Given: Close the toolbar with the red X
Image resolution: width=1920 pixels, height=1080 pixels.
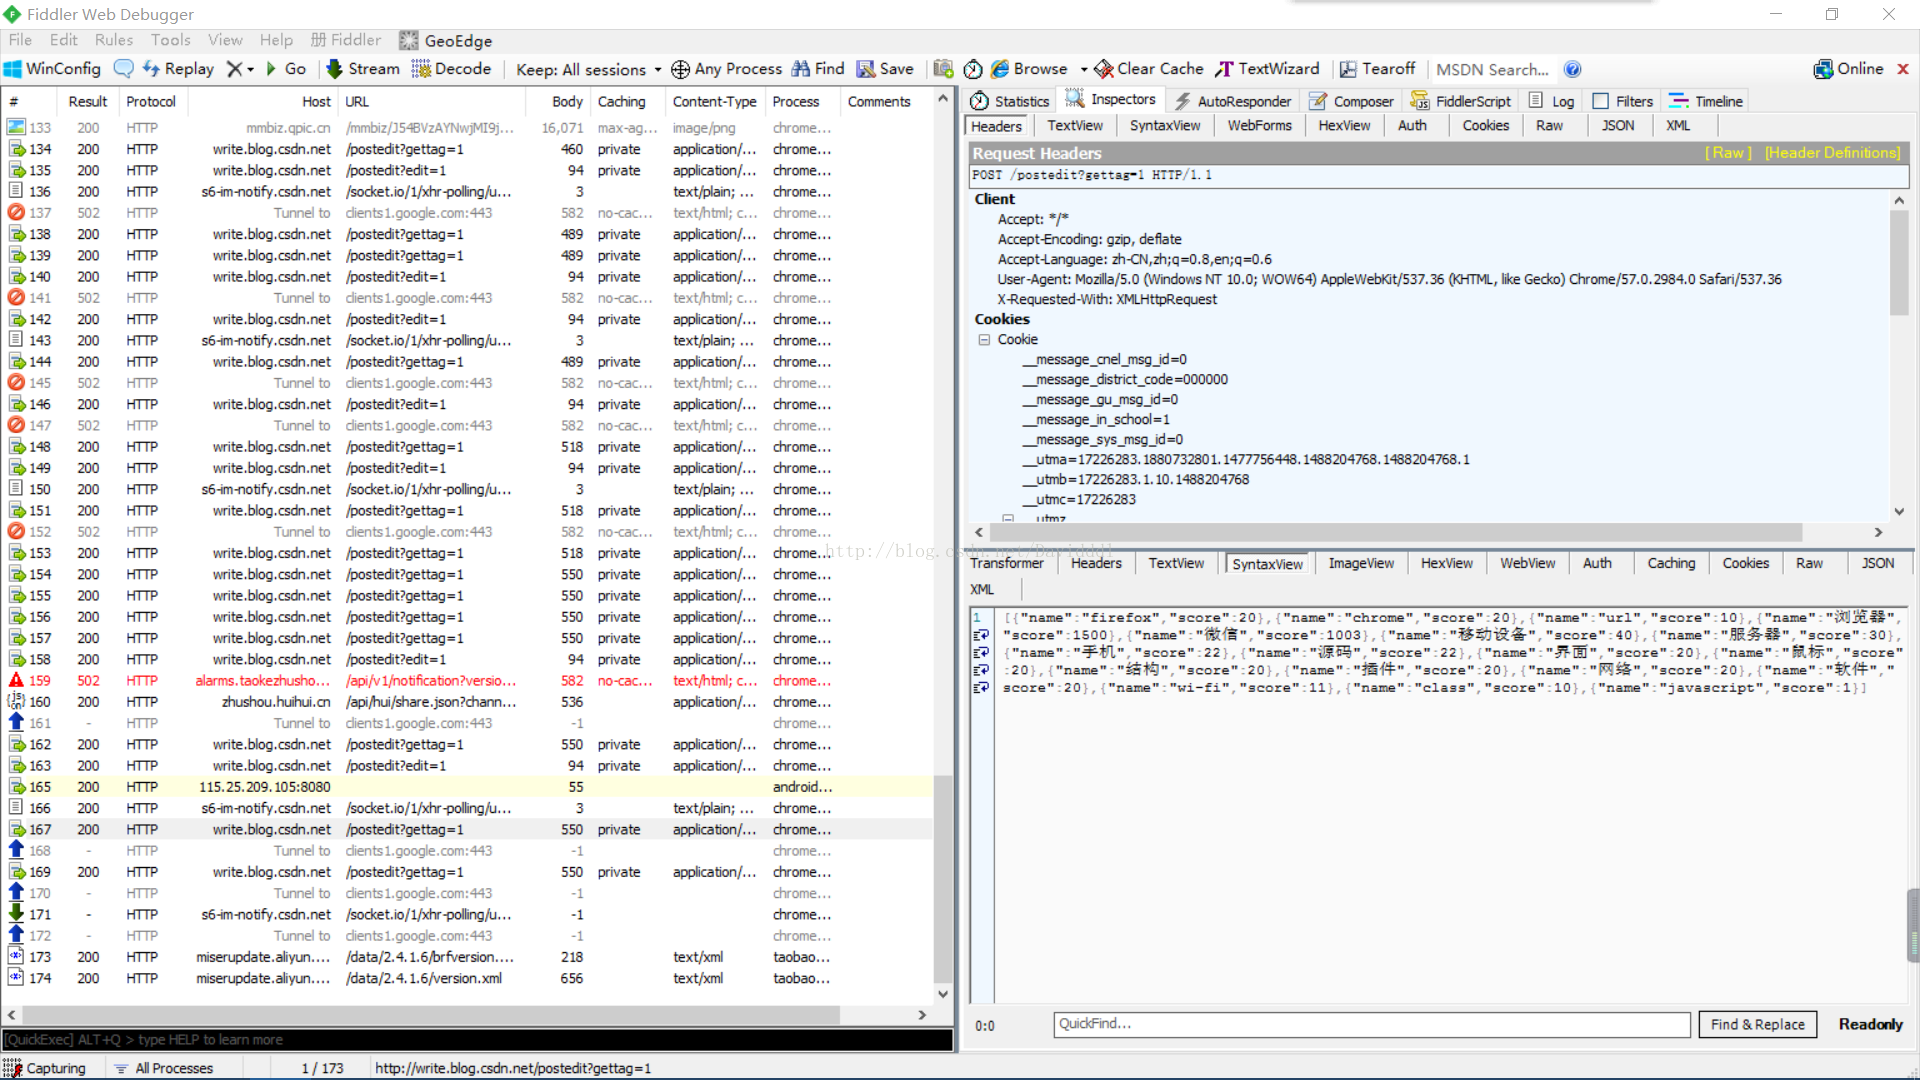Looking at the screenshot, I should pyautogui.click(x=1903, y=69).
